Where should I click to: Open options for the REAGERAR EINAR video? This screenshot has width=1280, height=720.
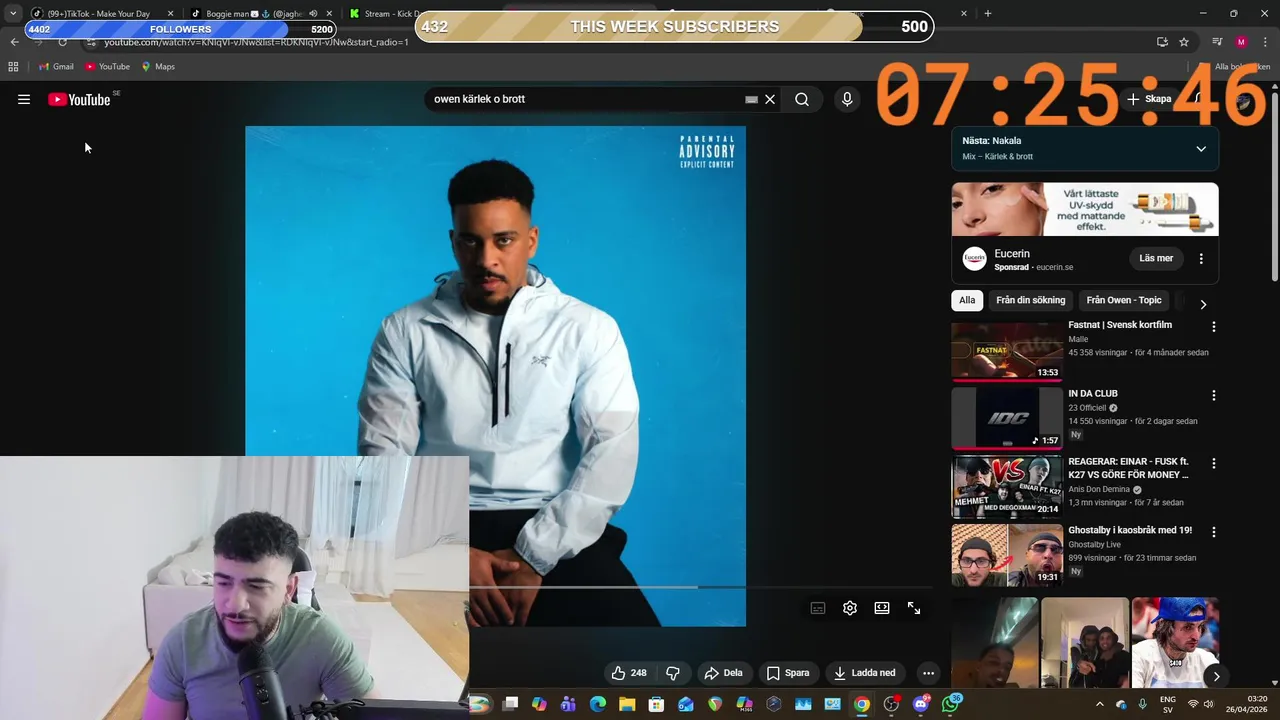[x=1214, y=464]
